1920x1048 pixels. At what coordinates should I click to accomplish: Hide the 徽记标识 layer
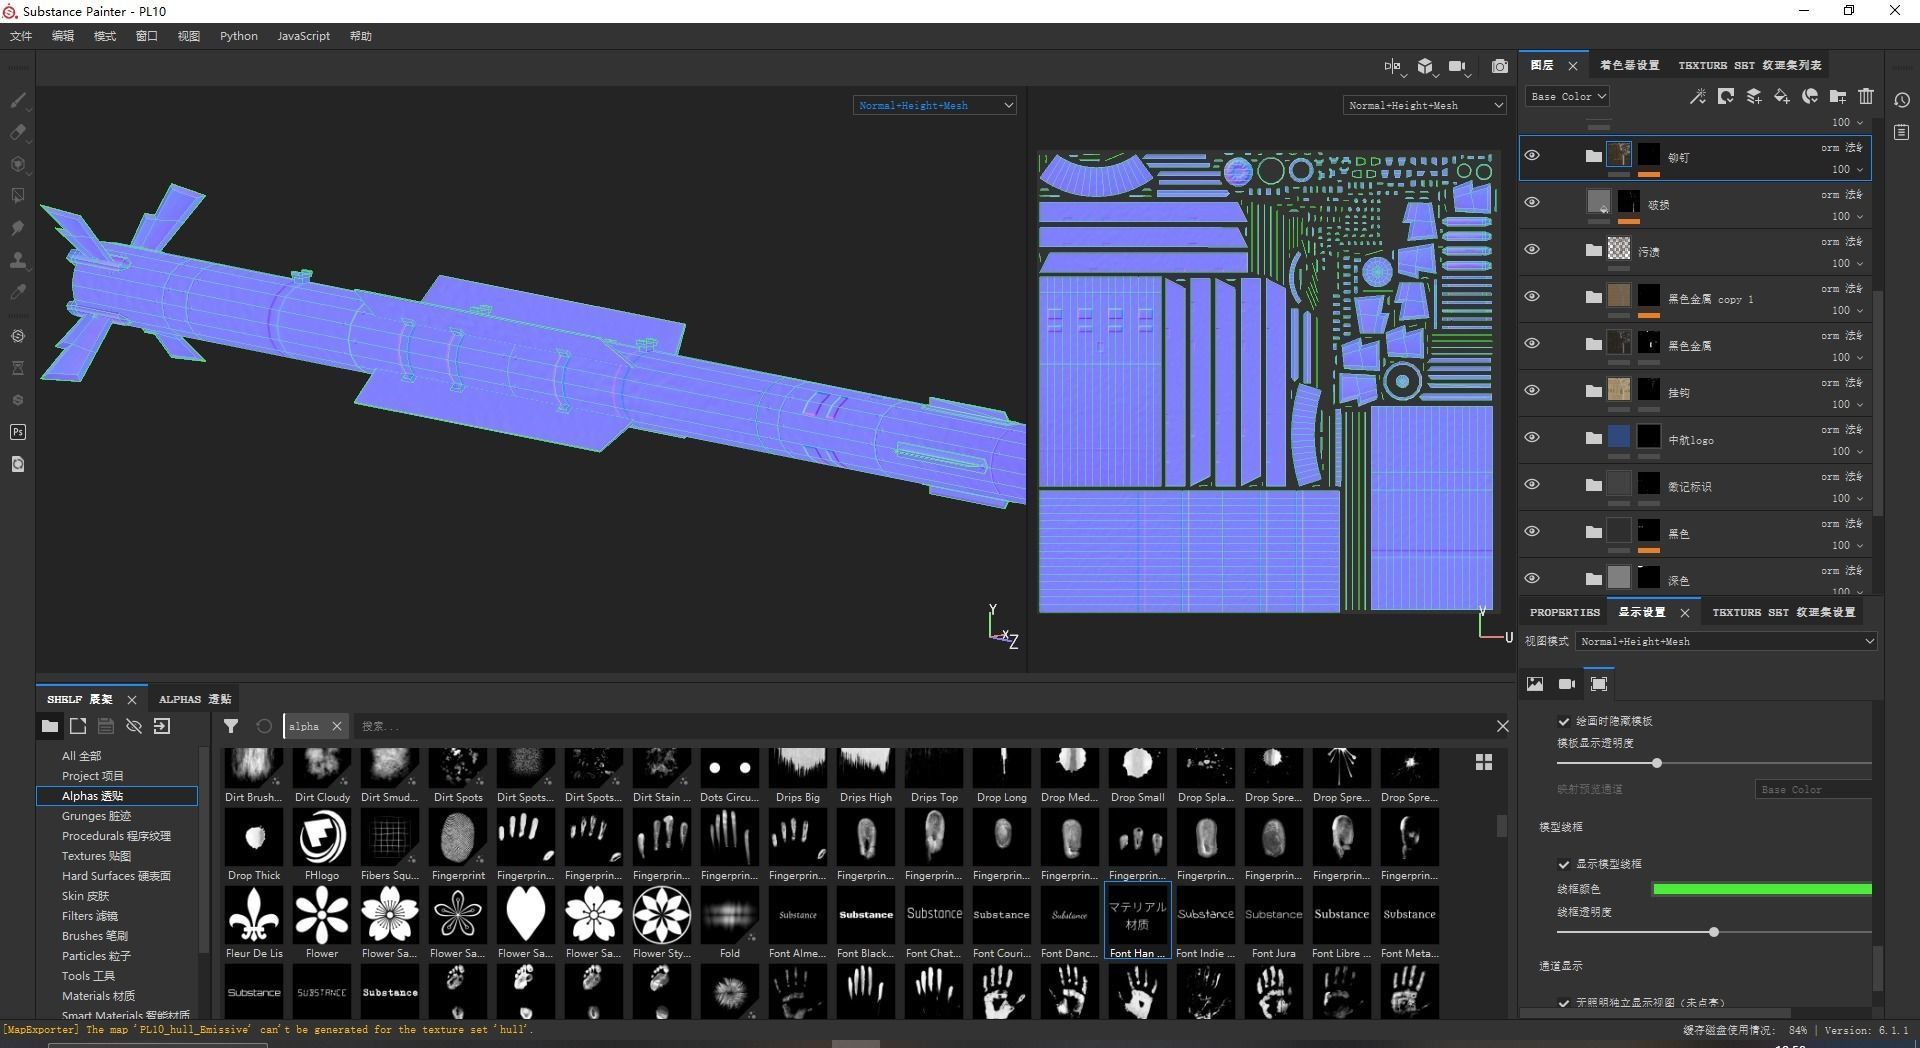tap(1532, 484)
